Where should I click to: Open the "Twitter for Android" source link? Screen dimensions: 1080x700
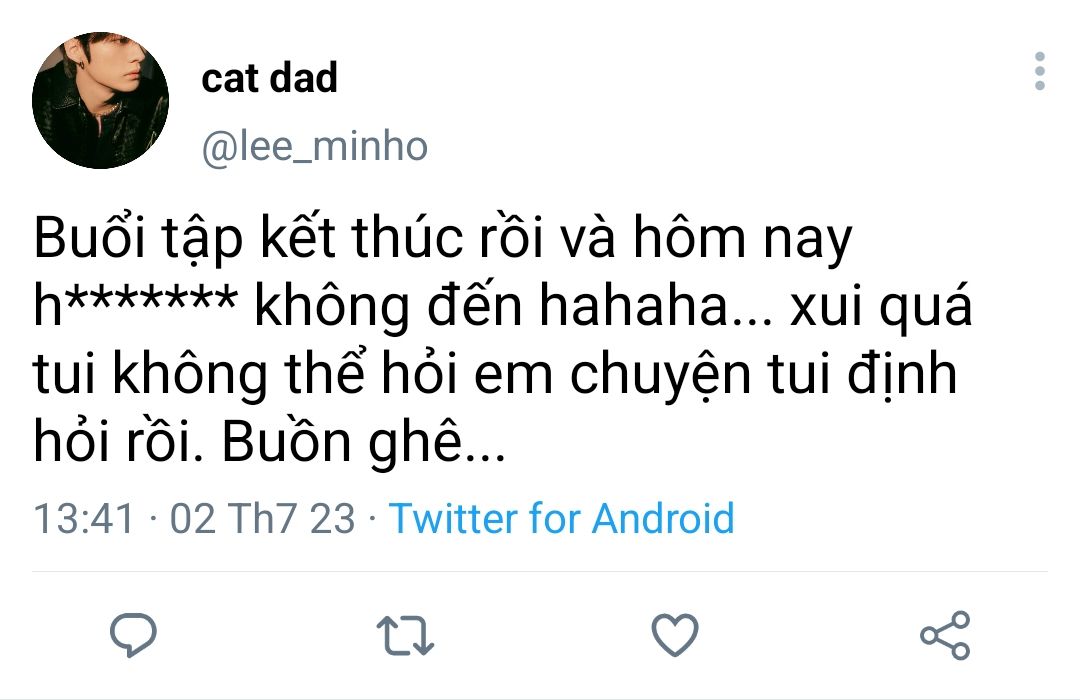[x=561, y=519]
